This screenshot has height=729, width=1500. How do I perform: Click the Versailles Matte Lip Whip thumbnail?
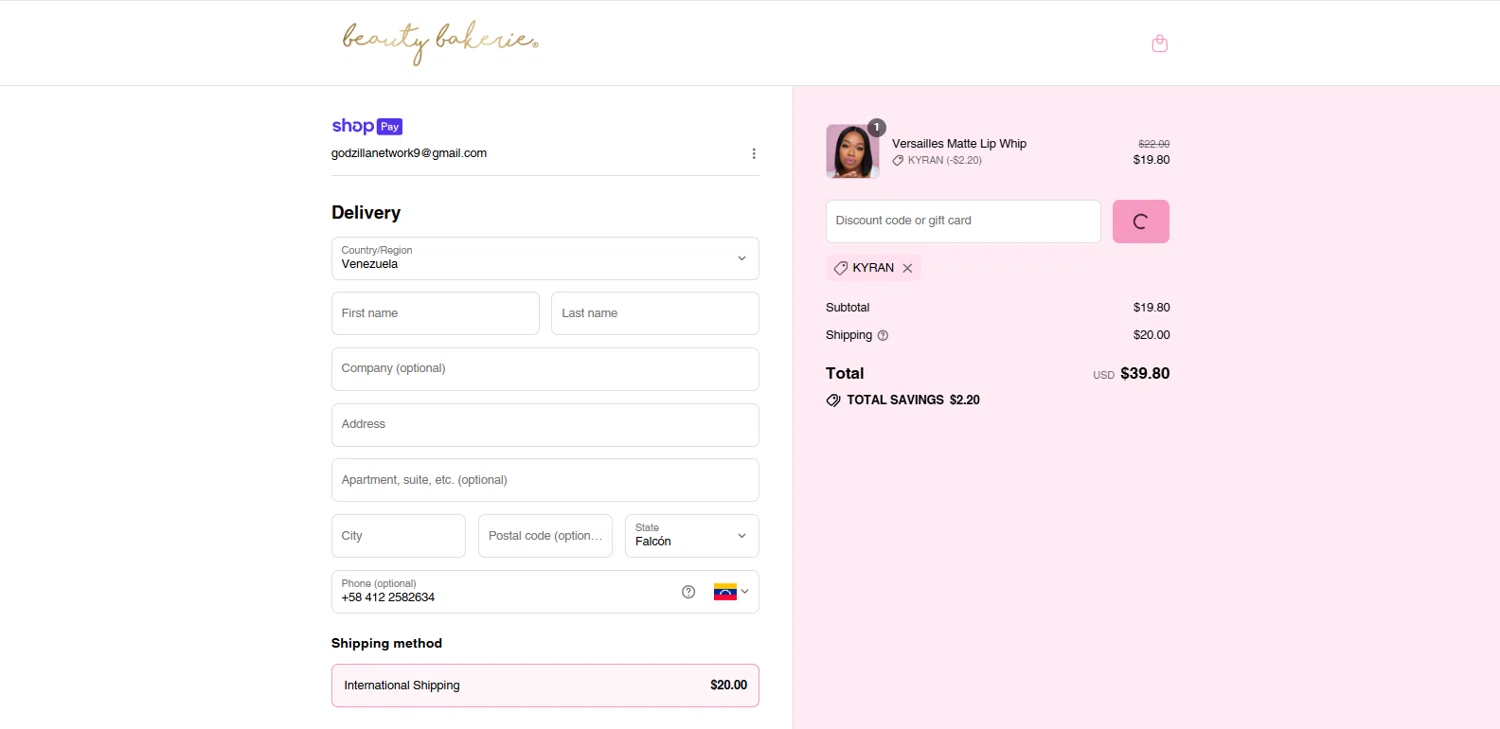click(x=852, y=151)
